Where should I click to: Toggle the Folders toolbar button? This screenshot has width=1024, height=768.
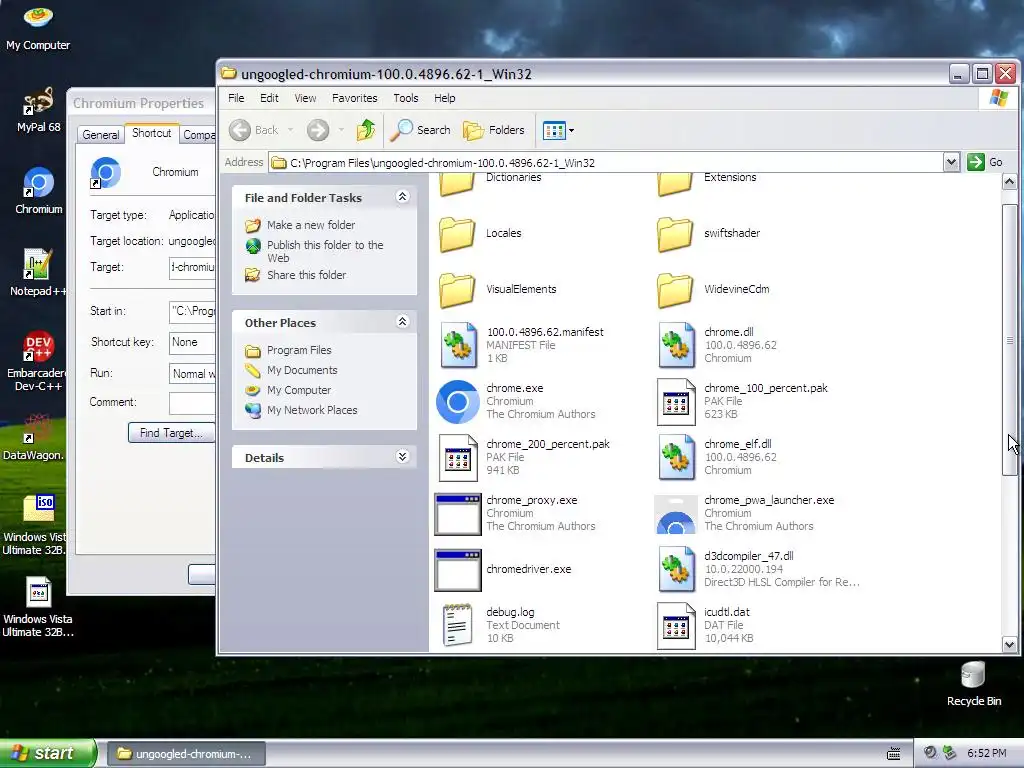[x=494, y=130]
